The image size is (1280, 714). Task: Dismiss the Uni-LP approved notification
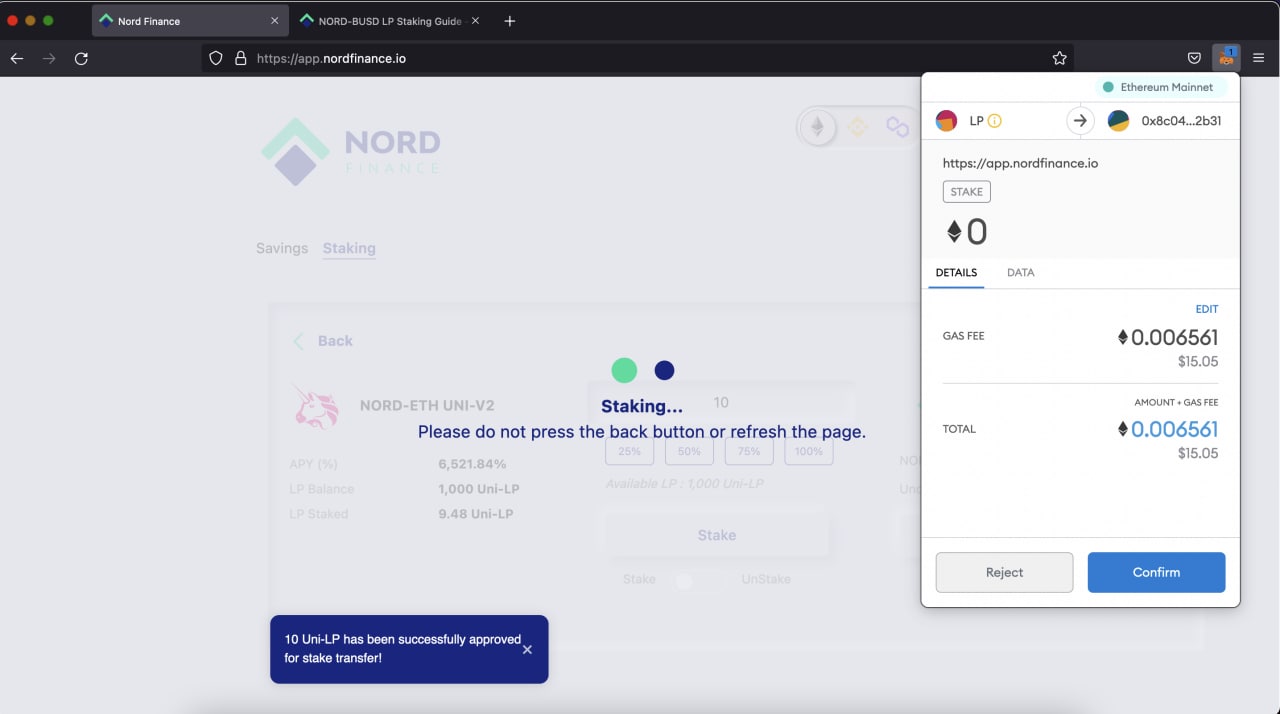527,649
